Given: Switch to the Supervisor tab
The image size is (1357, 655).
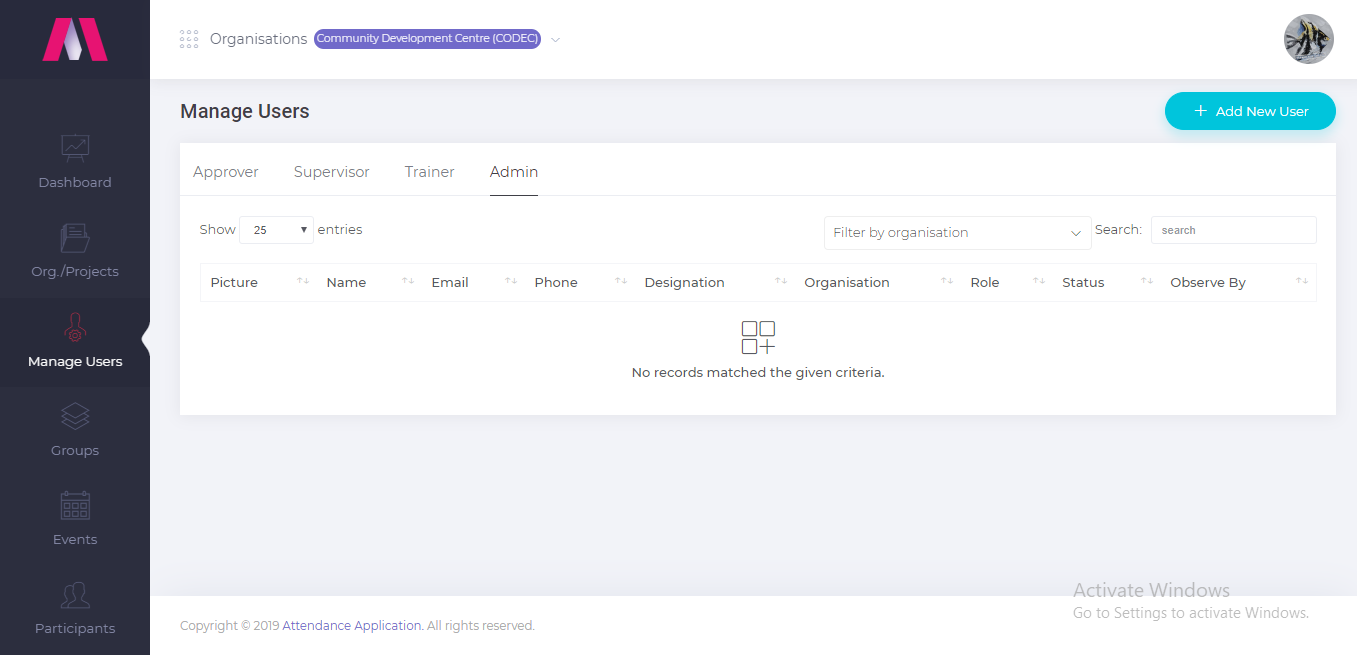Looking at the screenshot, I should point(332,172).
